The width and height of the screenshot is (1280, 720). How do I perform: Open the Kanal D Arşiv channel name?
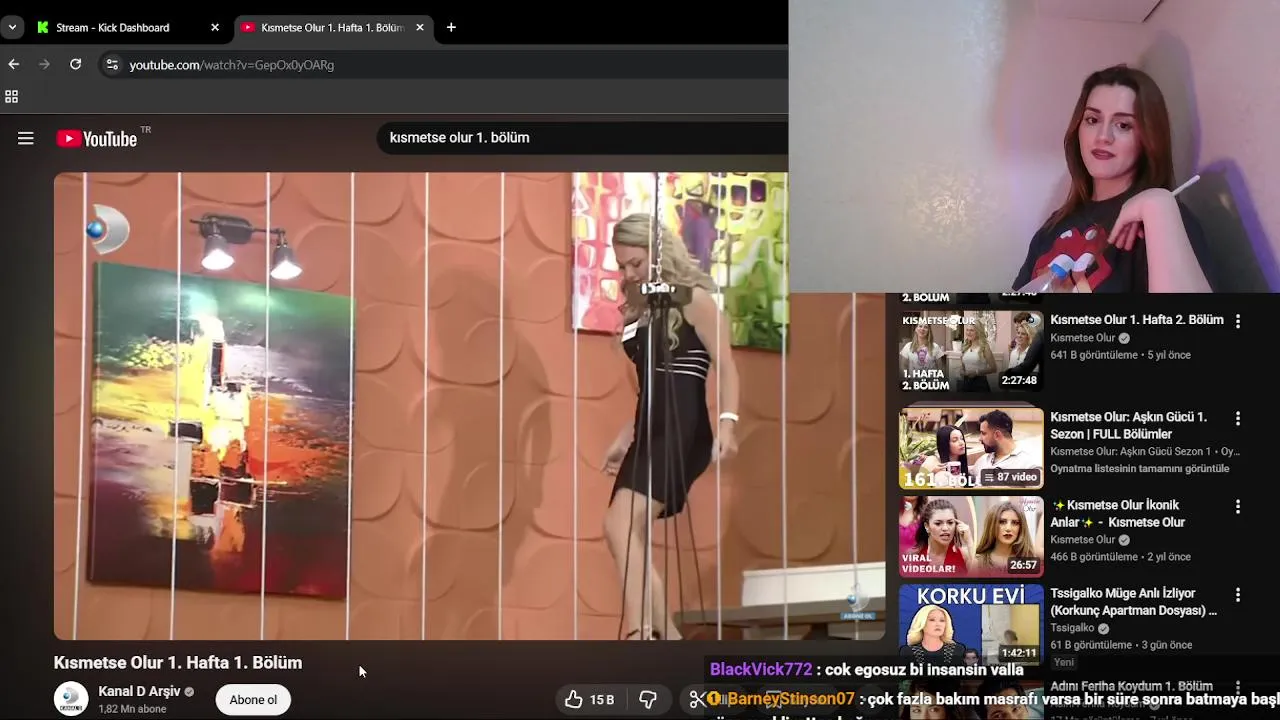pos(139,691)
